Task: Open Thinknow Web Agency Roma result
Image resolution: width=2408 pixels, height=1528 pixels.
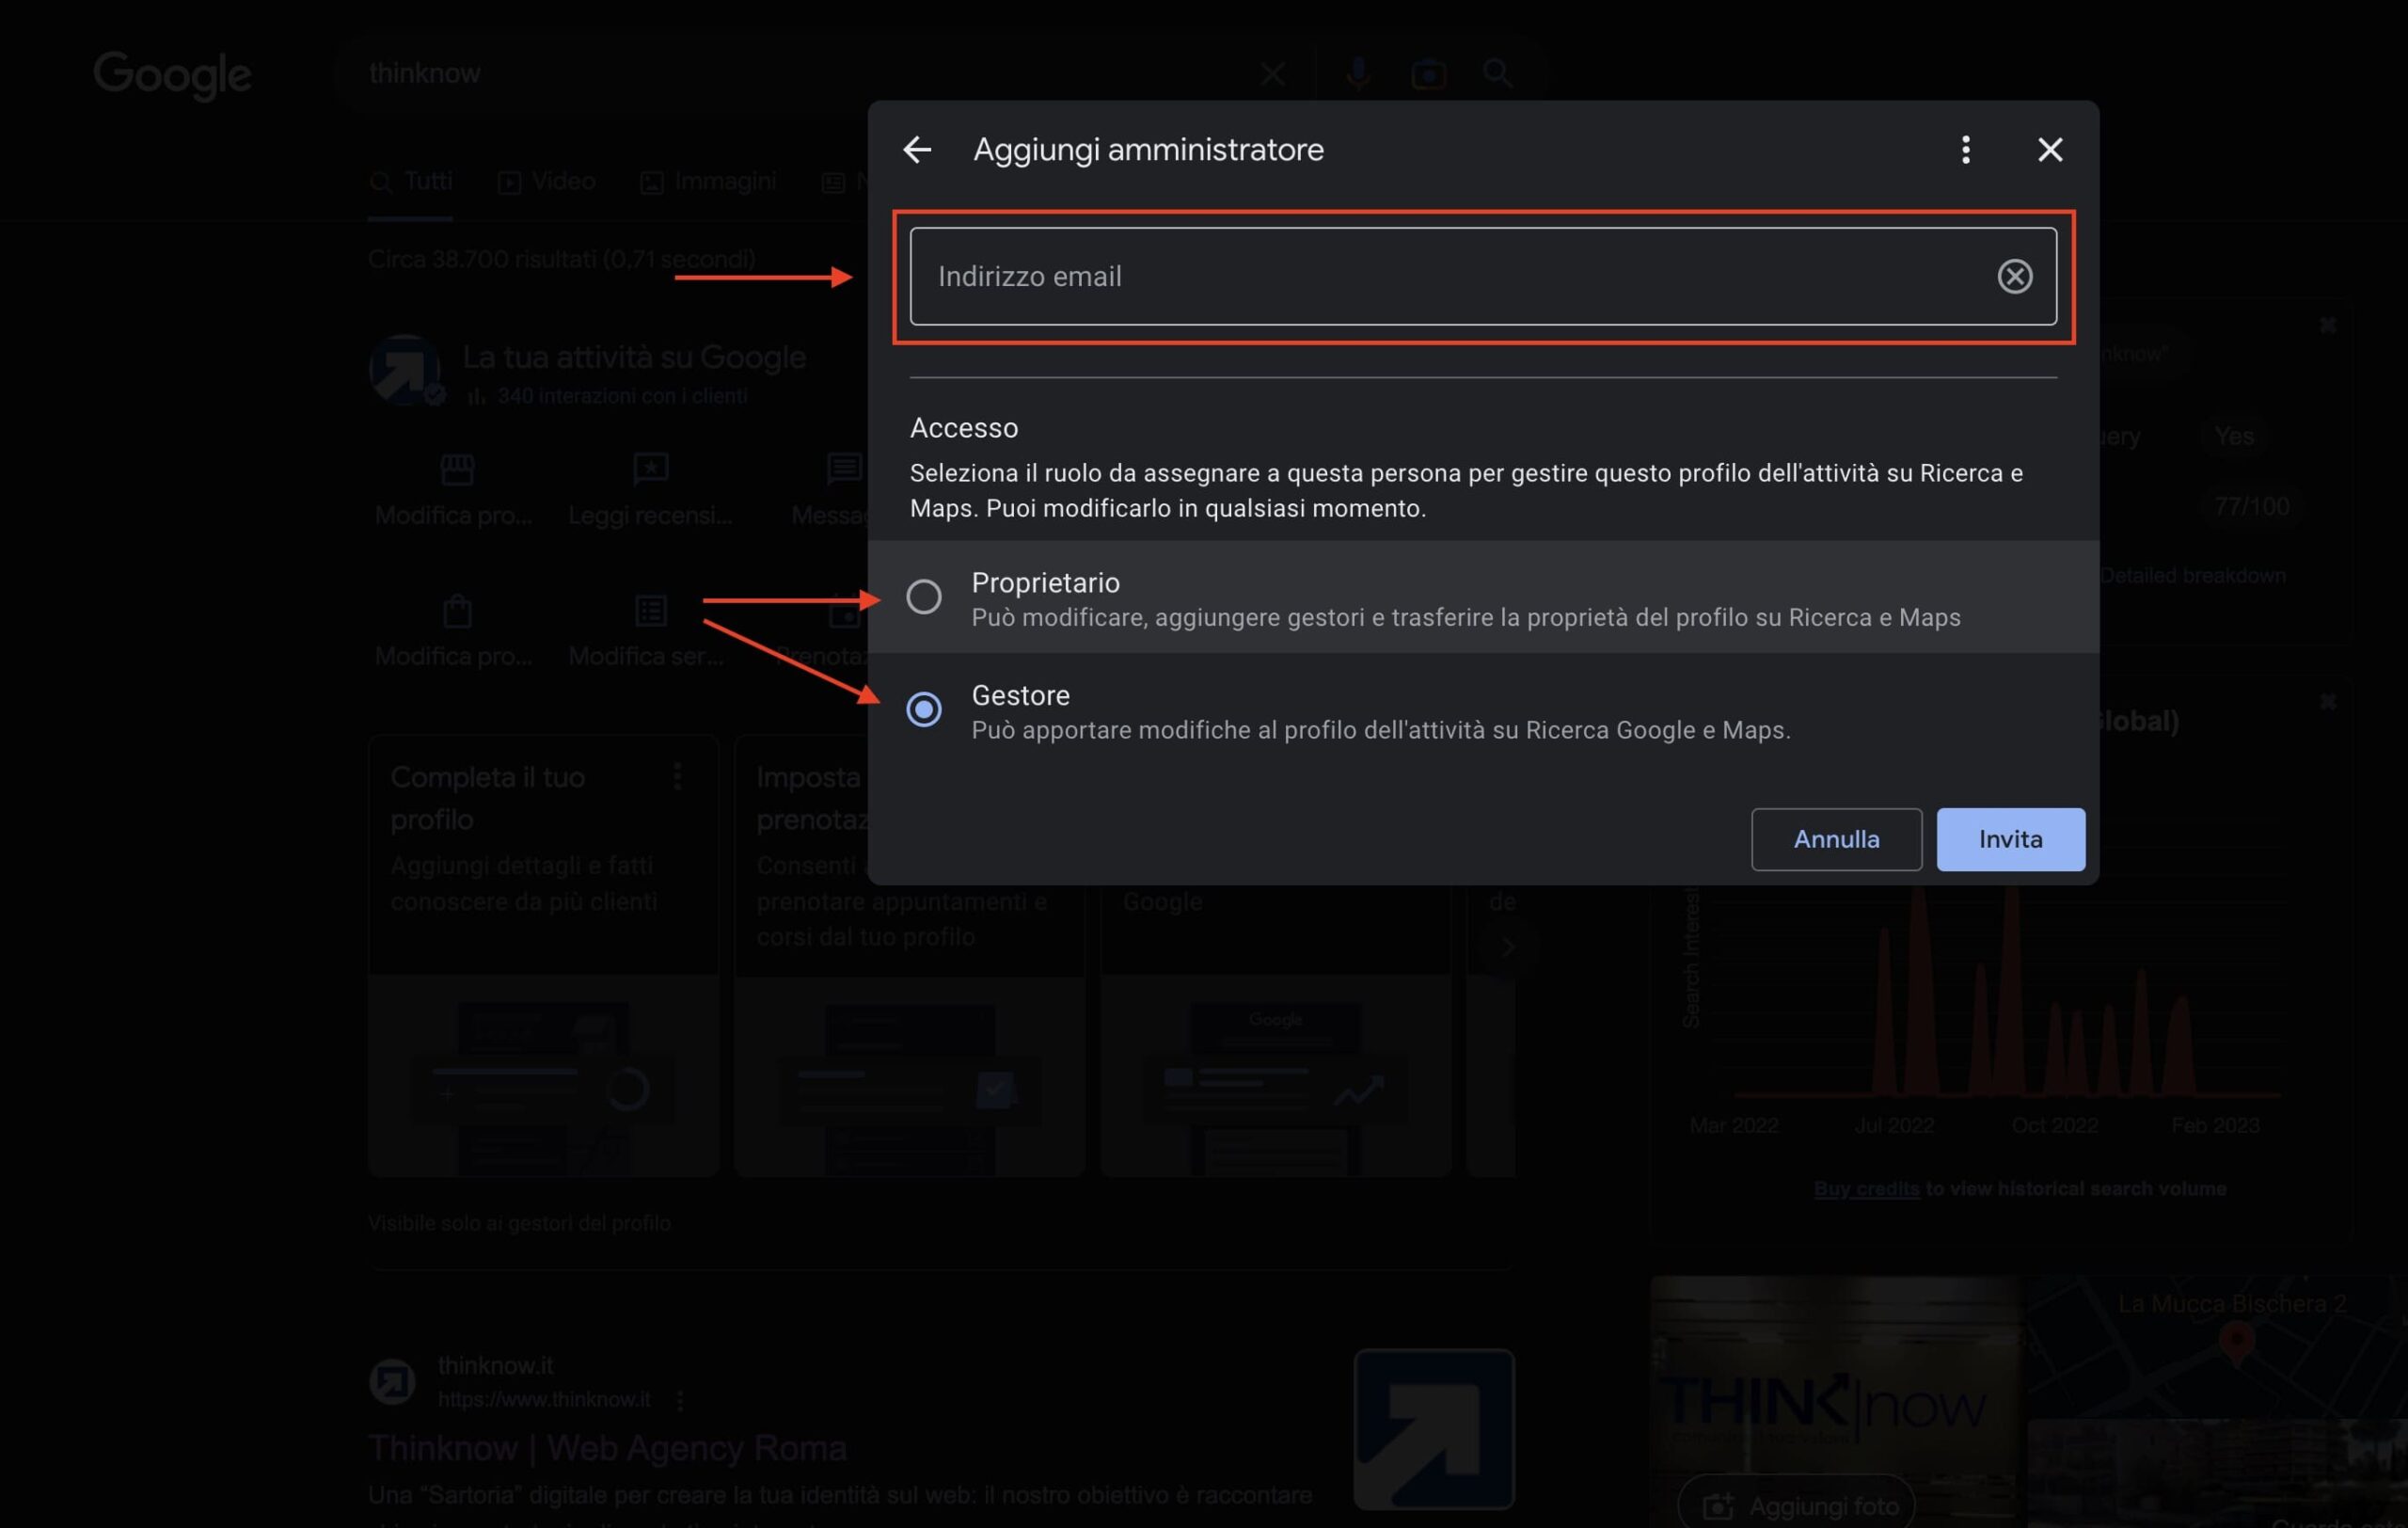Action: click(607, 1447)
